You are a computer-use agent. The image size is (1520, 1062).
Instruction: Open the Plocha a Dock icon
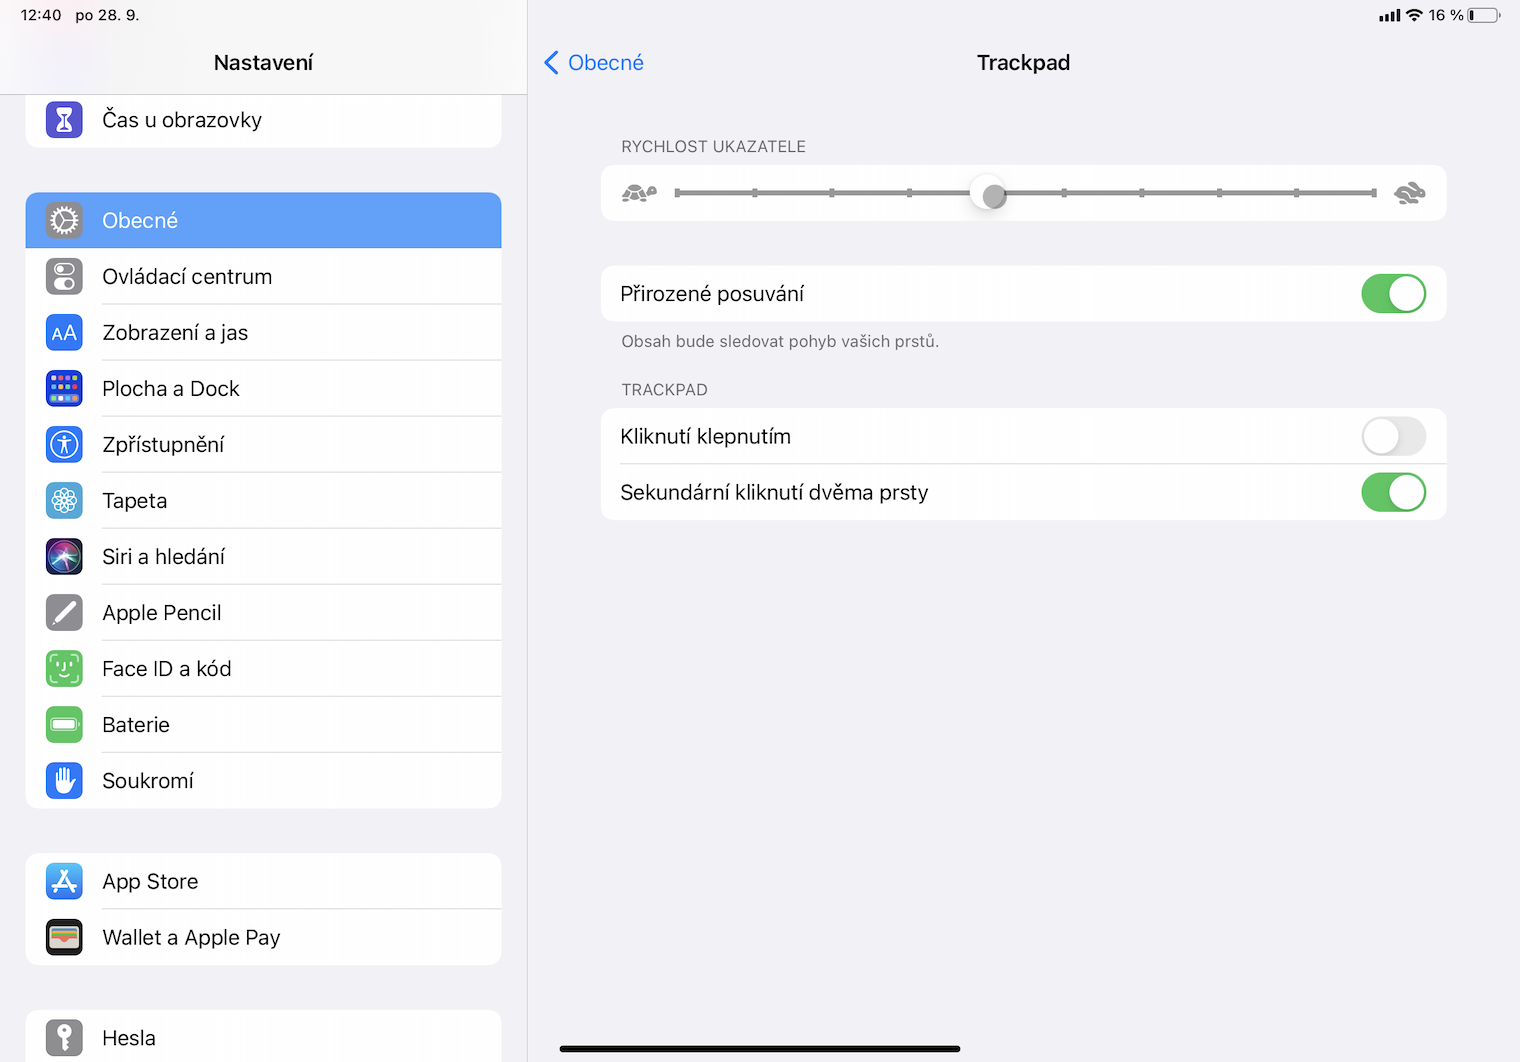point(64,389)
